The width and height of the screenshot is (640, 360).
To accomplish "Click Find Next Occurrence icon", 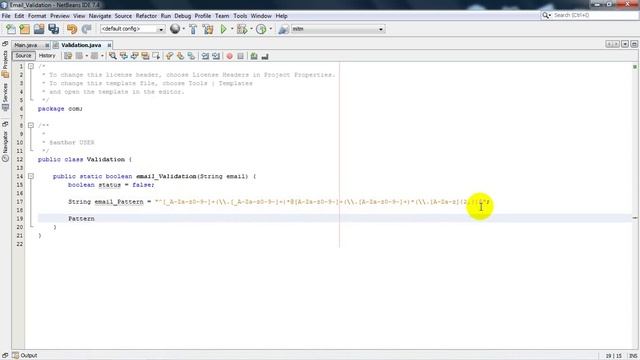I will [134, 56].
